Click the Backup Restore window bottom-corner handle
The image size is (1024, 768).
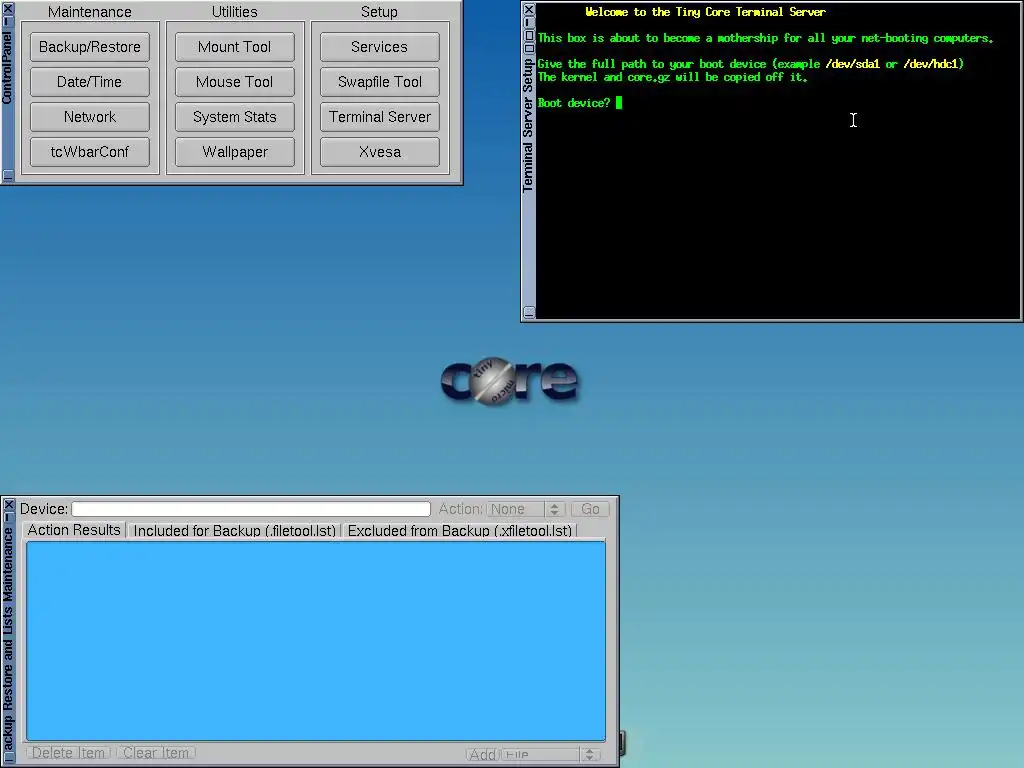click(9, 758)
